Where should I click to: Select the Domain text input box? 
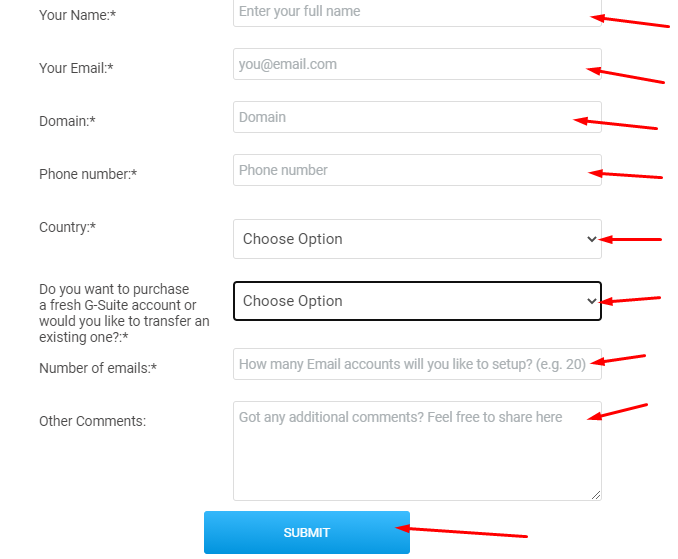pyautogui.click(x=417, y=117)
